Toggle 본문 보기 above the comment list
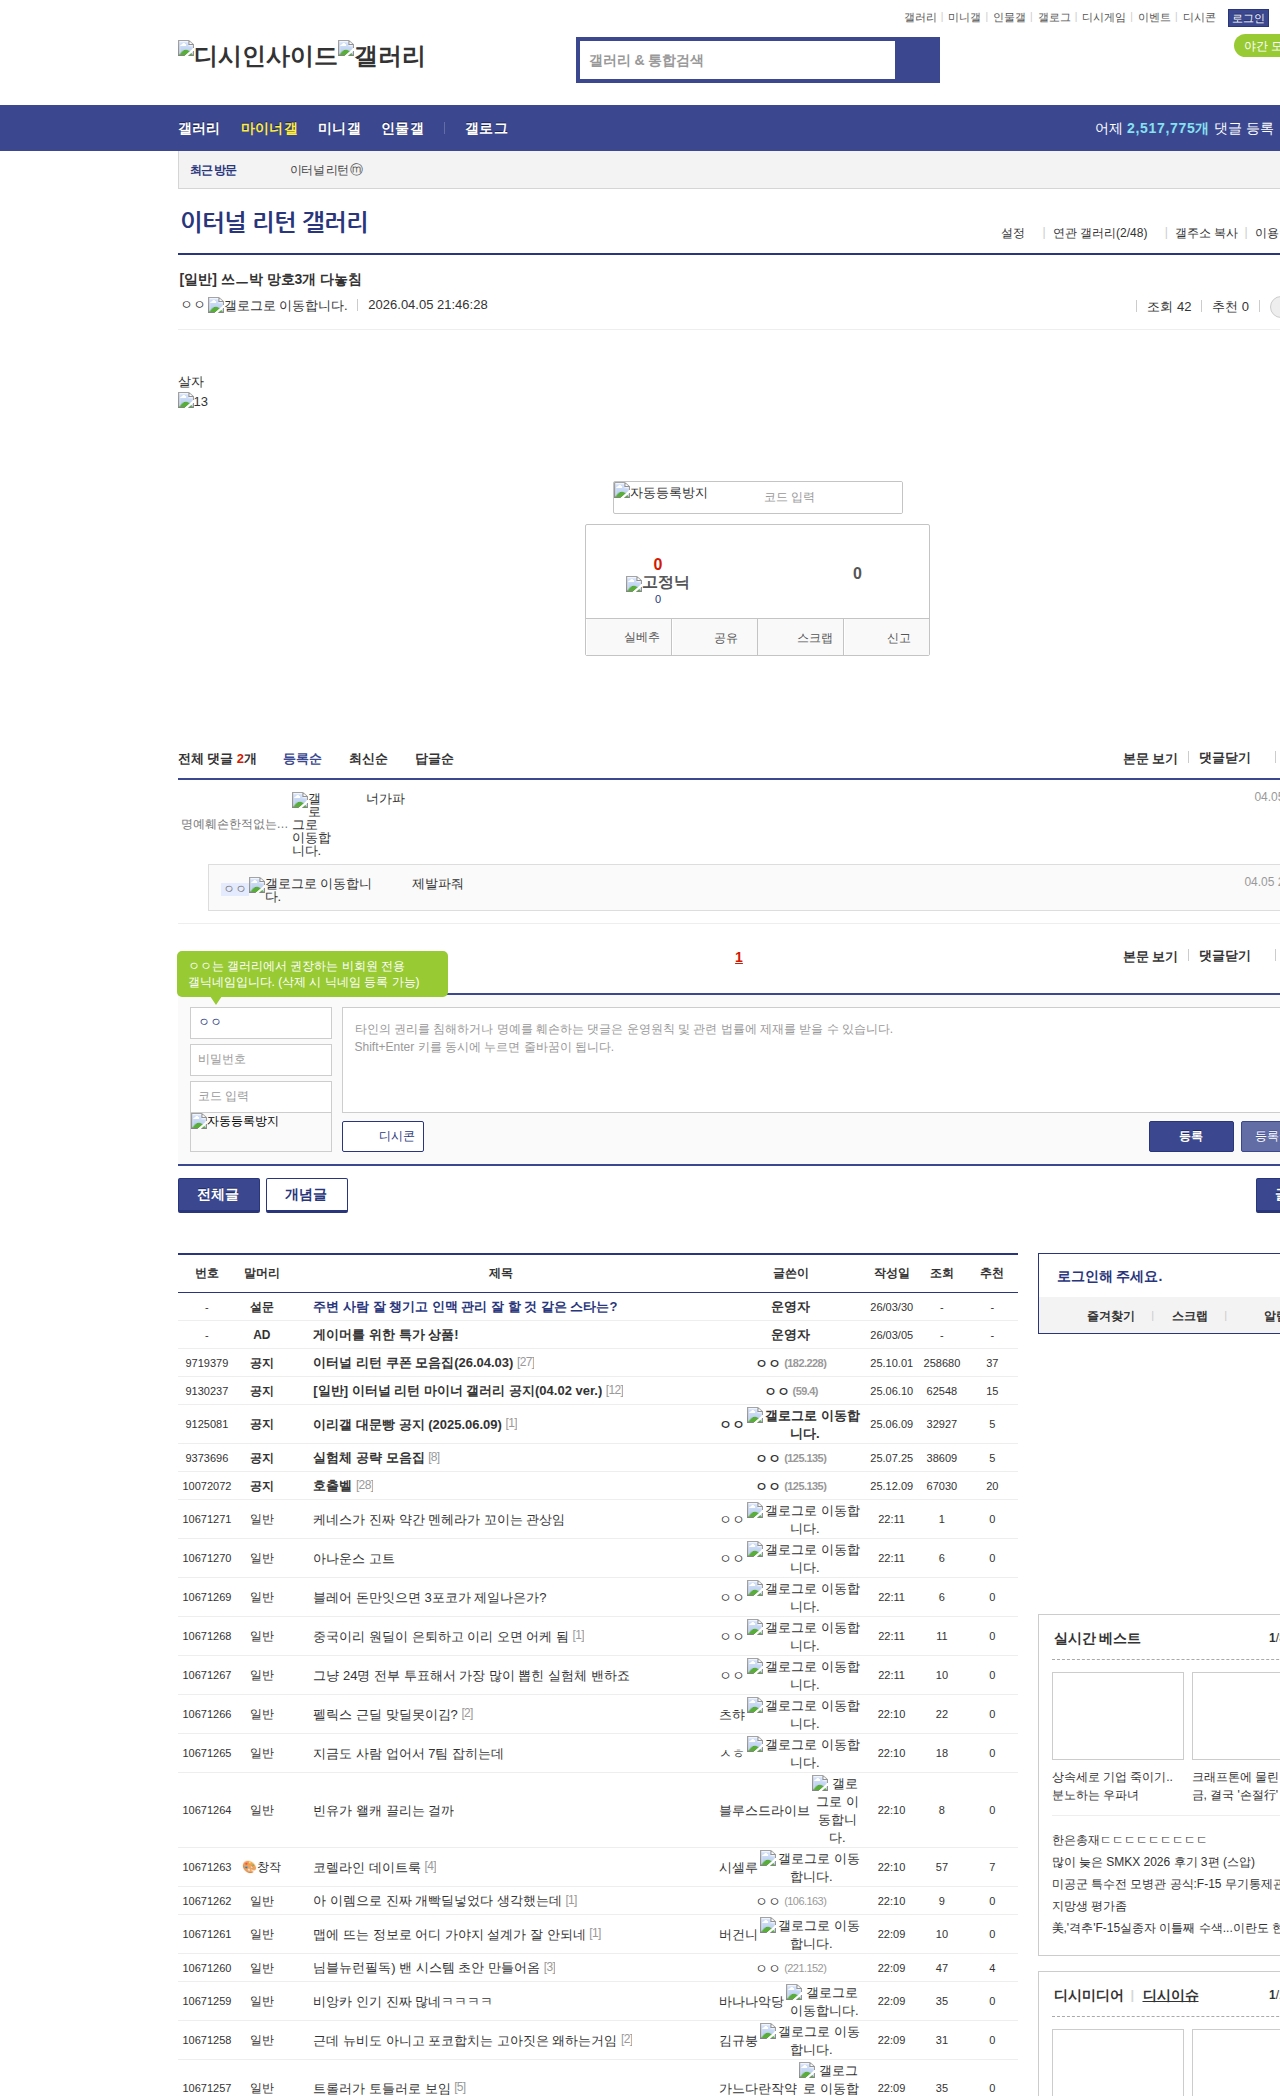The width and height of the screenshot is (1280, 2096). pos(1150,759)
